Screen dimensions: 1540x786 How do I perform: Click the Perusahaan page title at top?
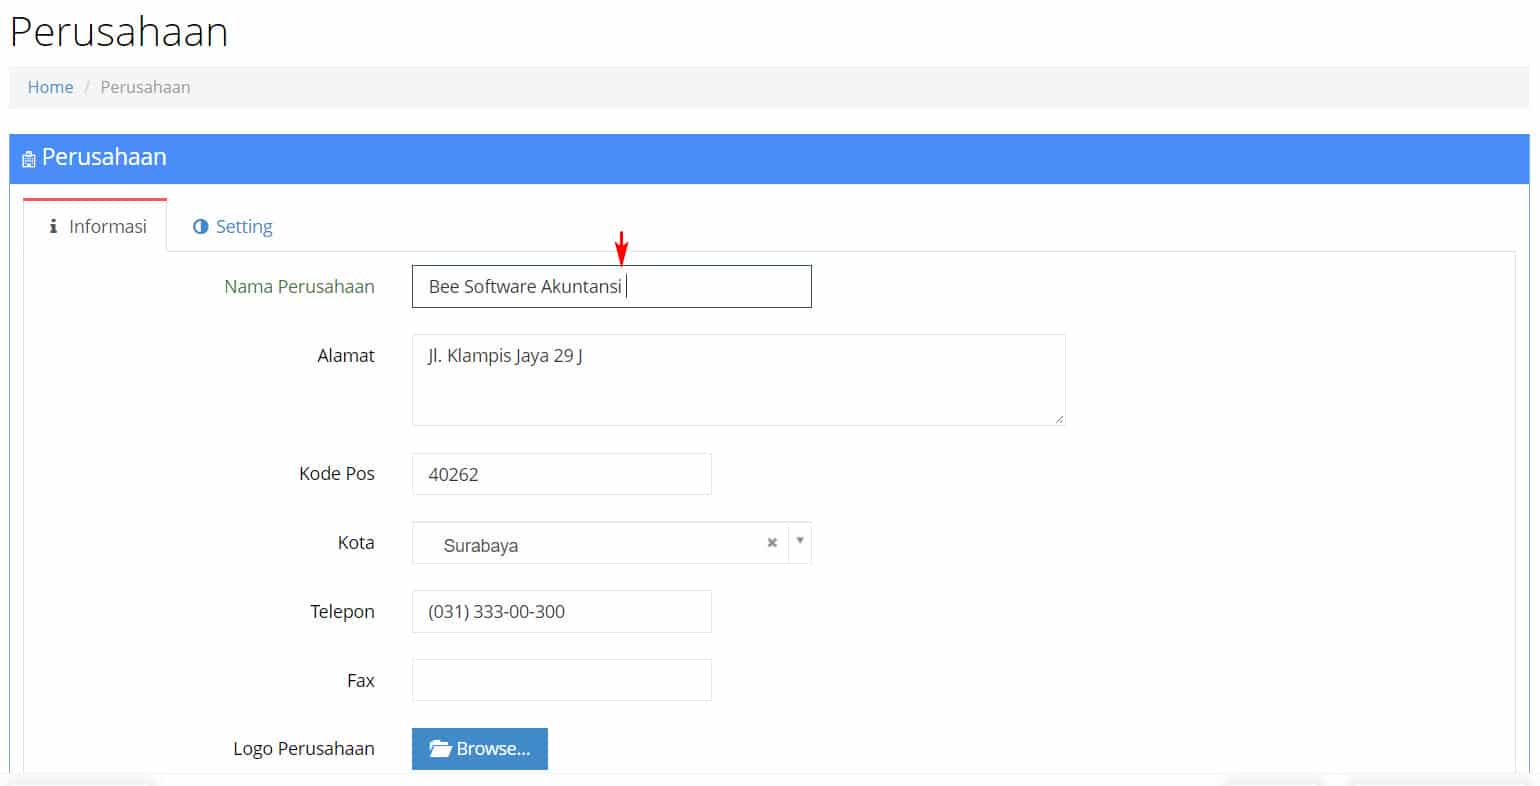pos(119,32)
